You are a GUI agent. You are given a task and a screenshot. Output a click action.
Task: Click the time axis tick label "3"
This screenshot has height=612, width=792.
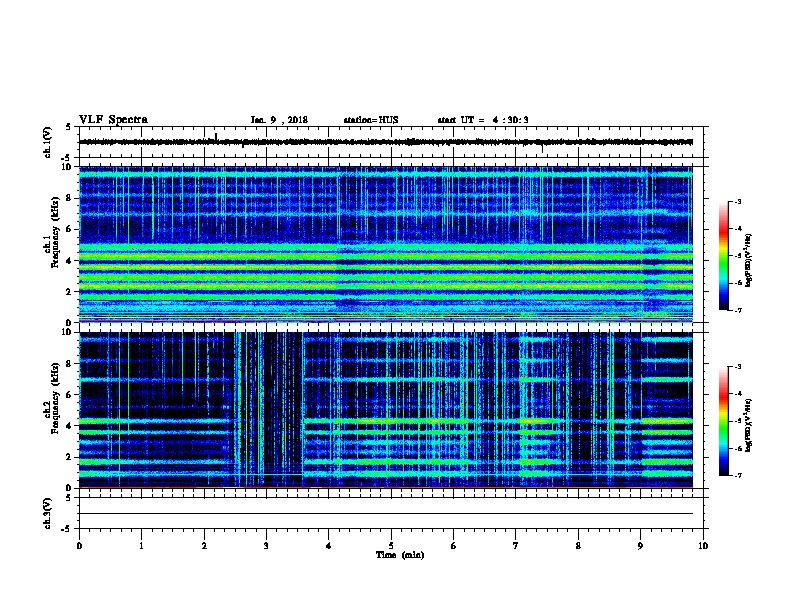(x=266, y=545)
